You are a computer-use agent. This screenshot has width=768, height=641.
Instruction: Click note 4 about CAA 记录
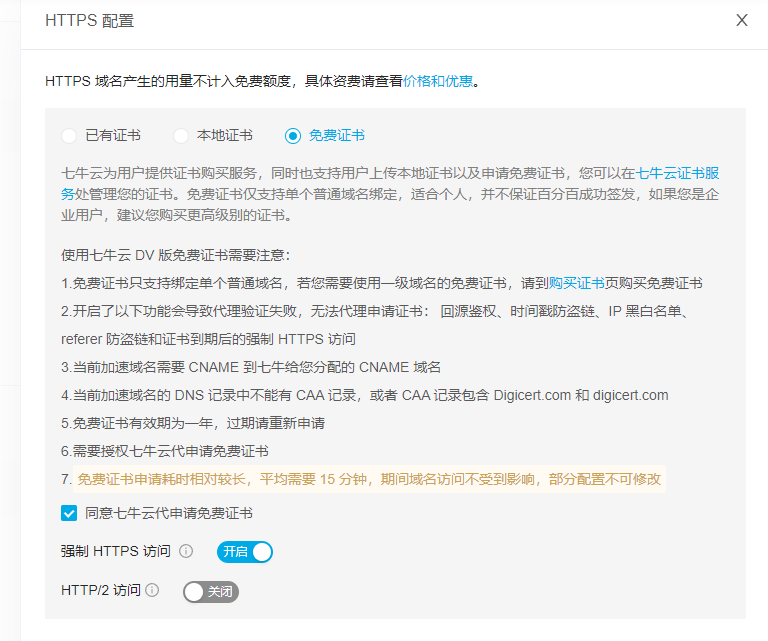point(365,395)
